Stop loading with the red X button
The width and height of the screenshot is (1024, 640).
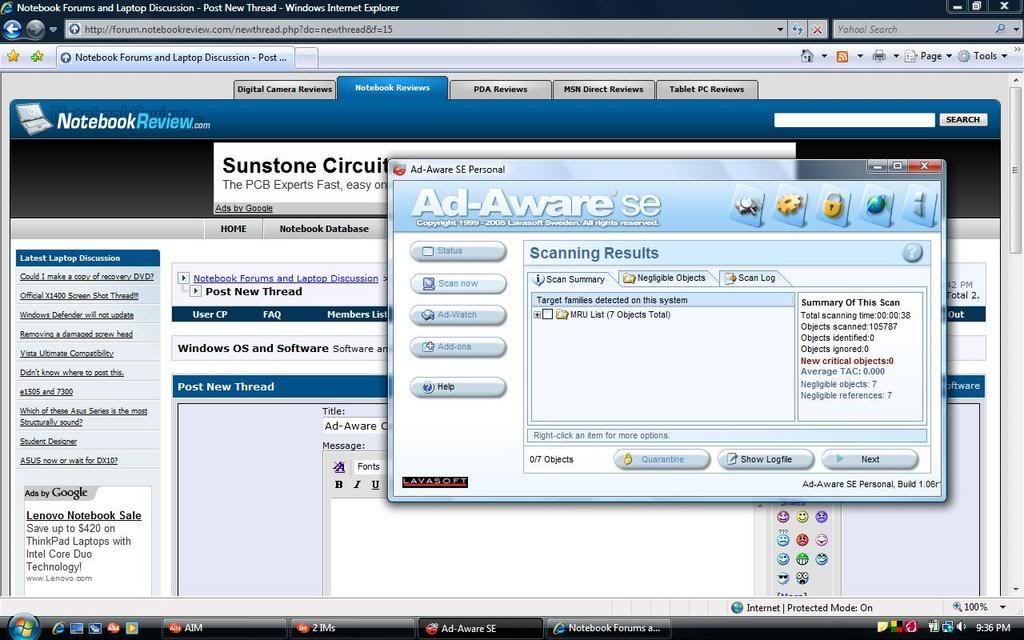point(817,29)
